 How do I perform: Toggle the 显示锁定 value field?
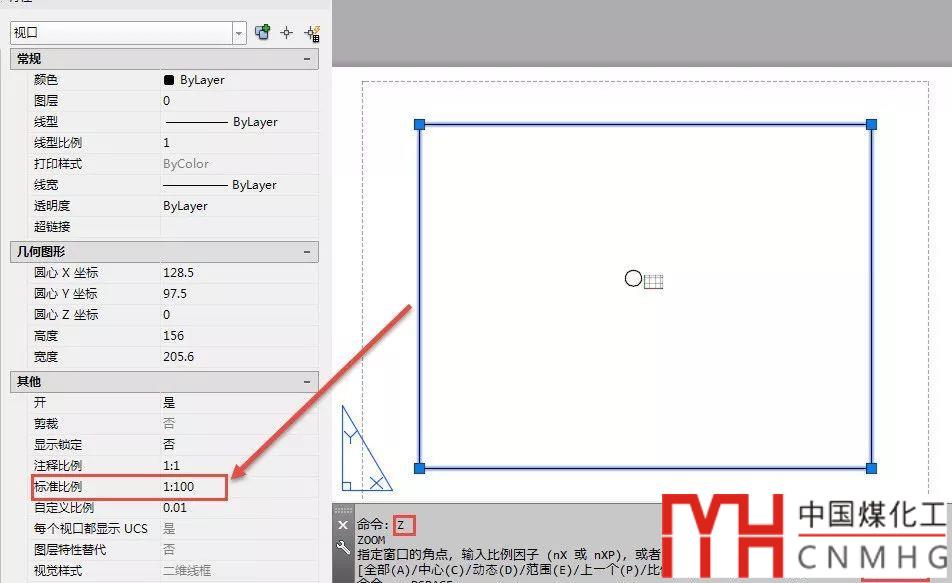click(x=238, y=445)
